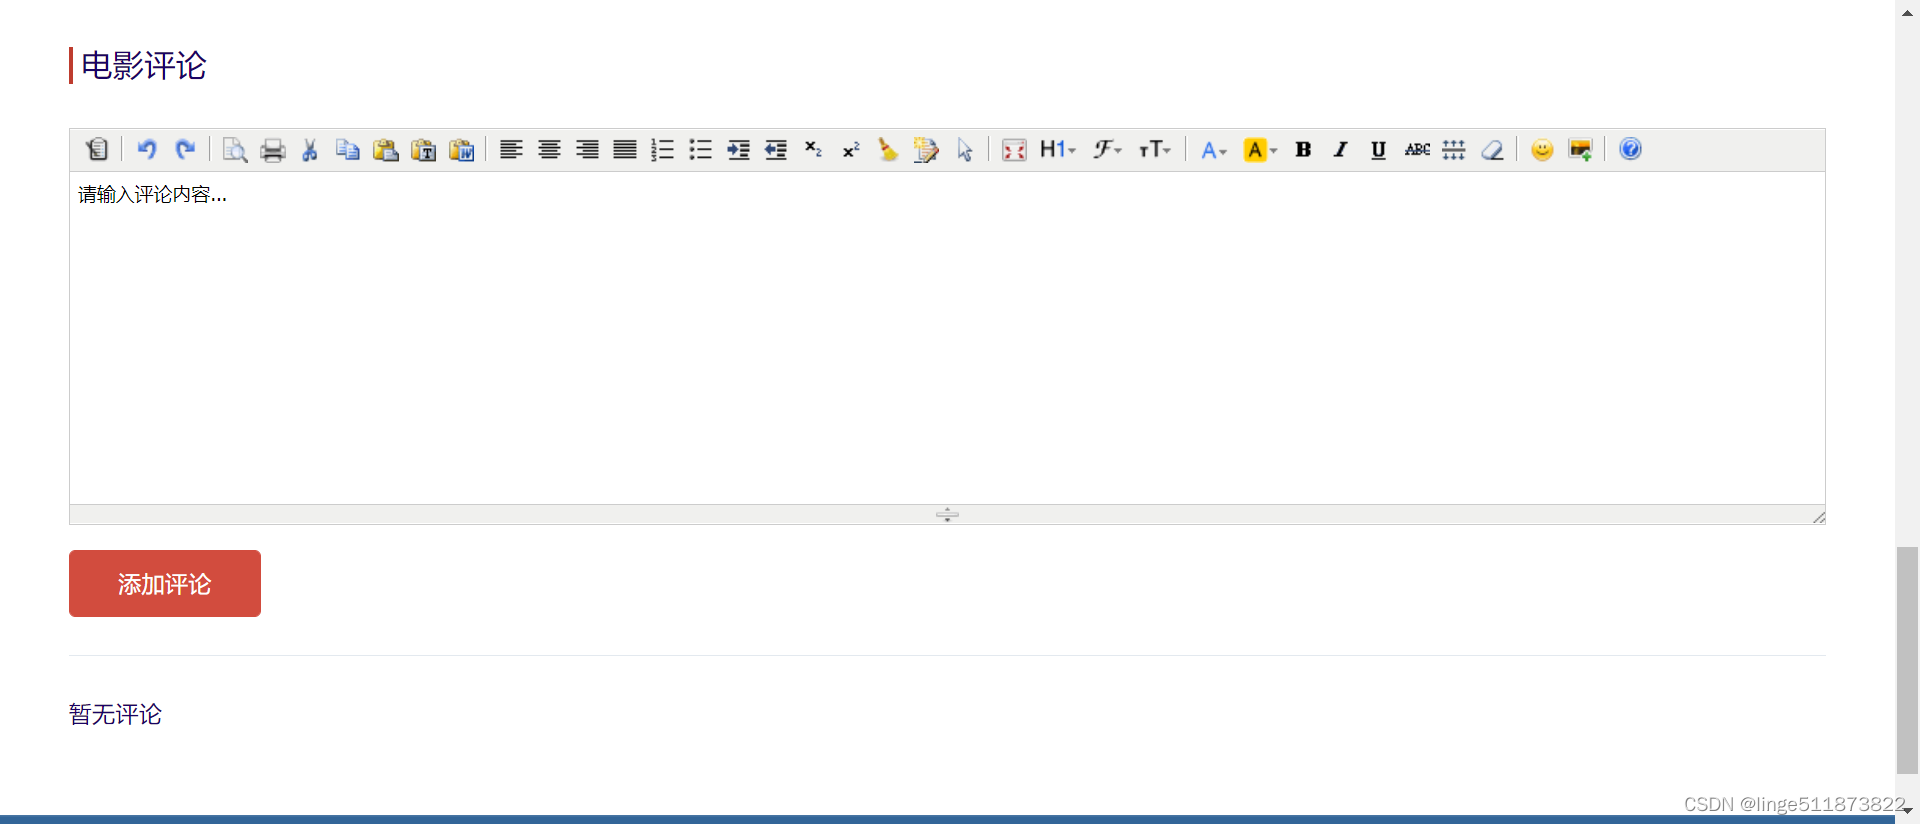The width and height of the screenshot is (1920, 824).
Task: Click the plain paste clipboard icon
Action: click(386, 149)
